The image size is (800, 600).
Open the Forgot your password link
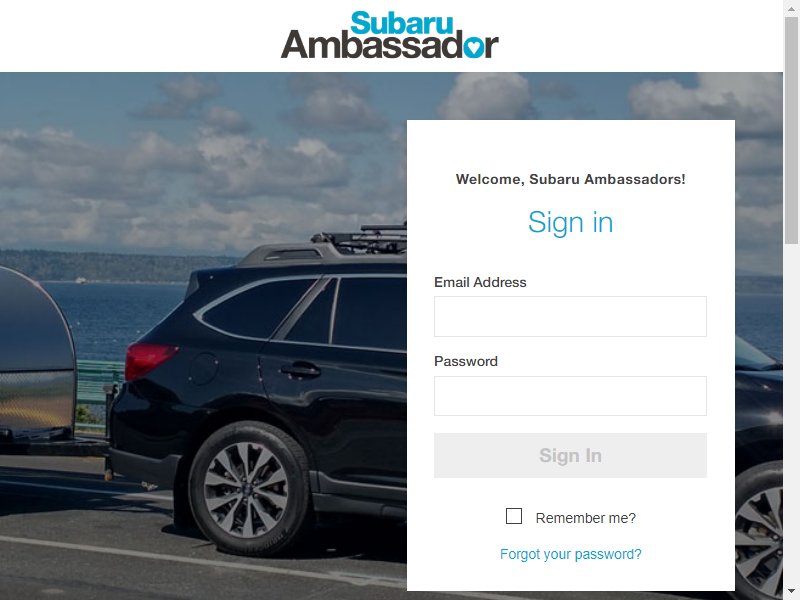coord(570,554)
